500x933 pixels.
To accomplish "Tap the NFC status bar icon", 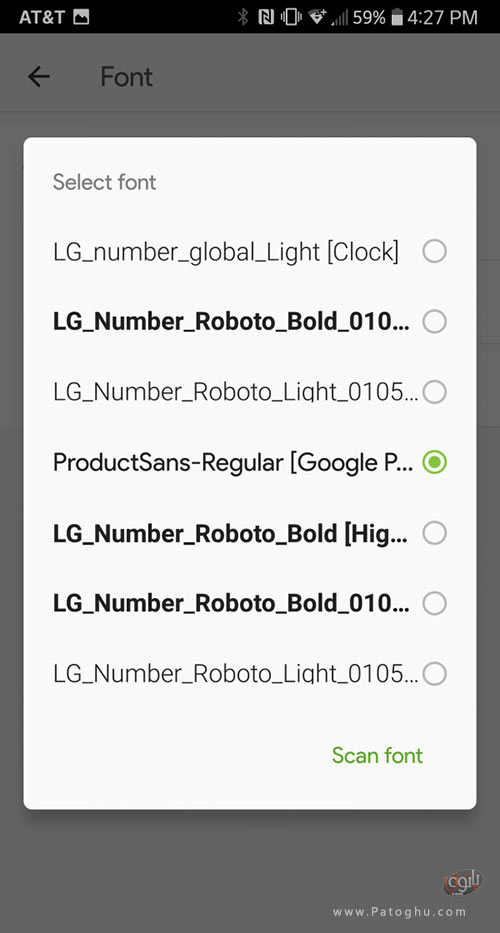I will [266, 17].
